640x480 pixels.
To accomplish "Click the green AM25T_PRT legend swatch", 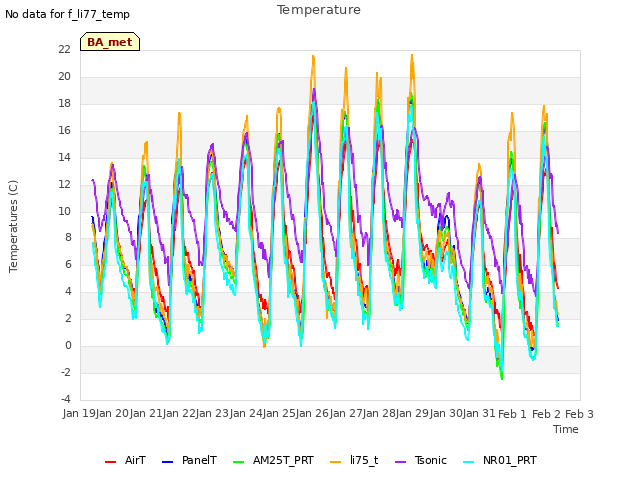I will [x=238, y=462].
